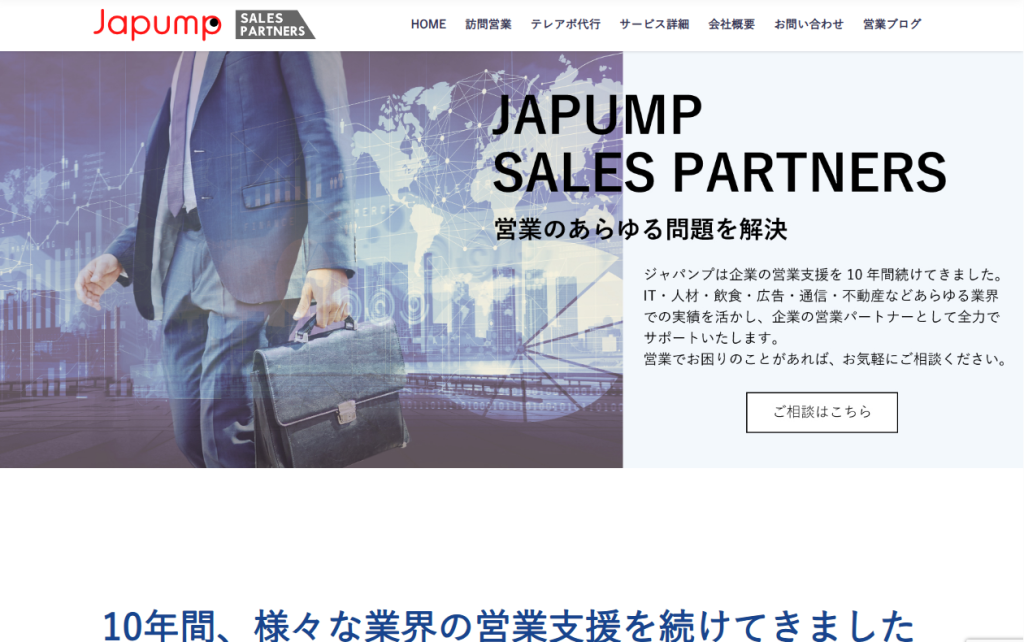Open the HOME menu item
Viewport: 1024px width, 642px height.
pos(428,24)
